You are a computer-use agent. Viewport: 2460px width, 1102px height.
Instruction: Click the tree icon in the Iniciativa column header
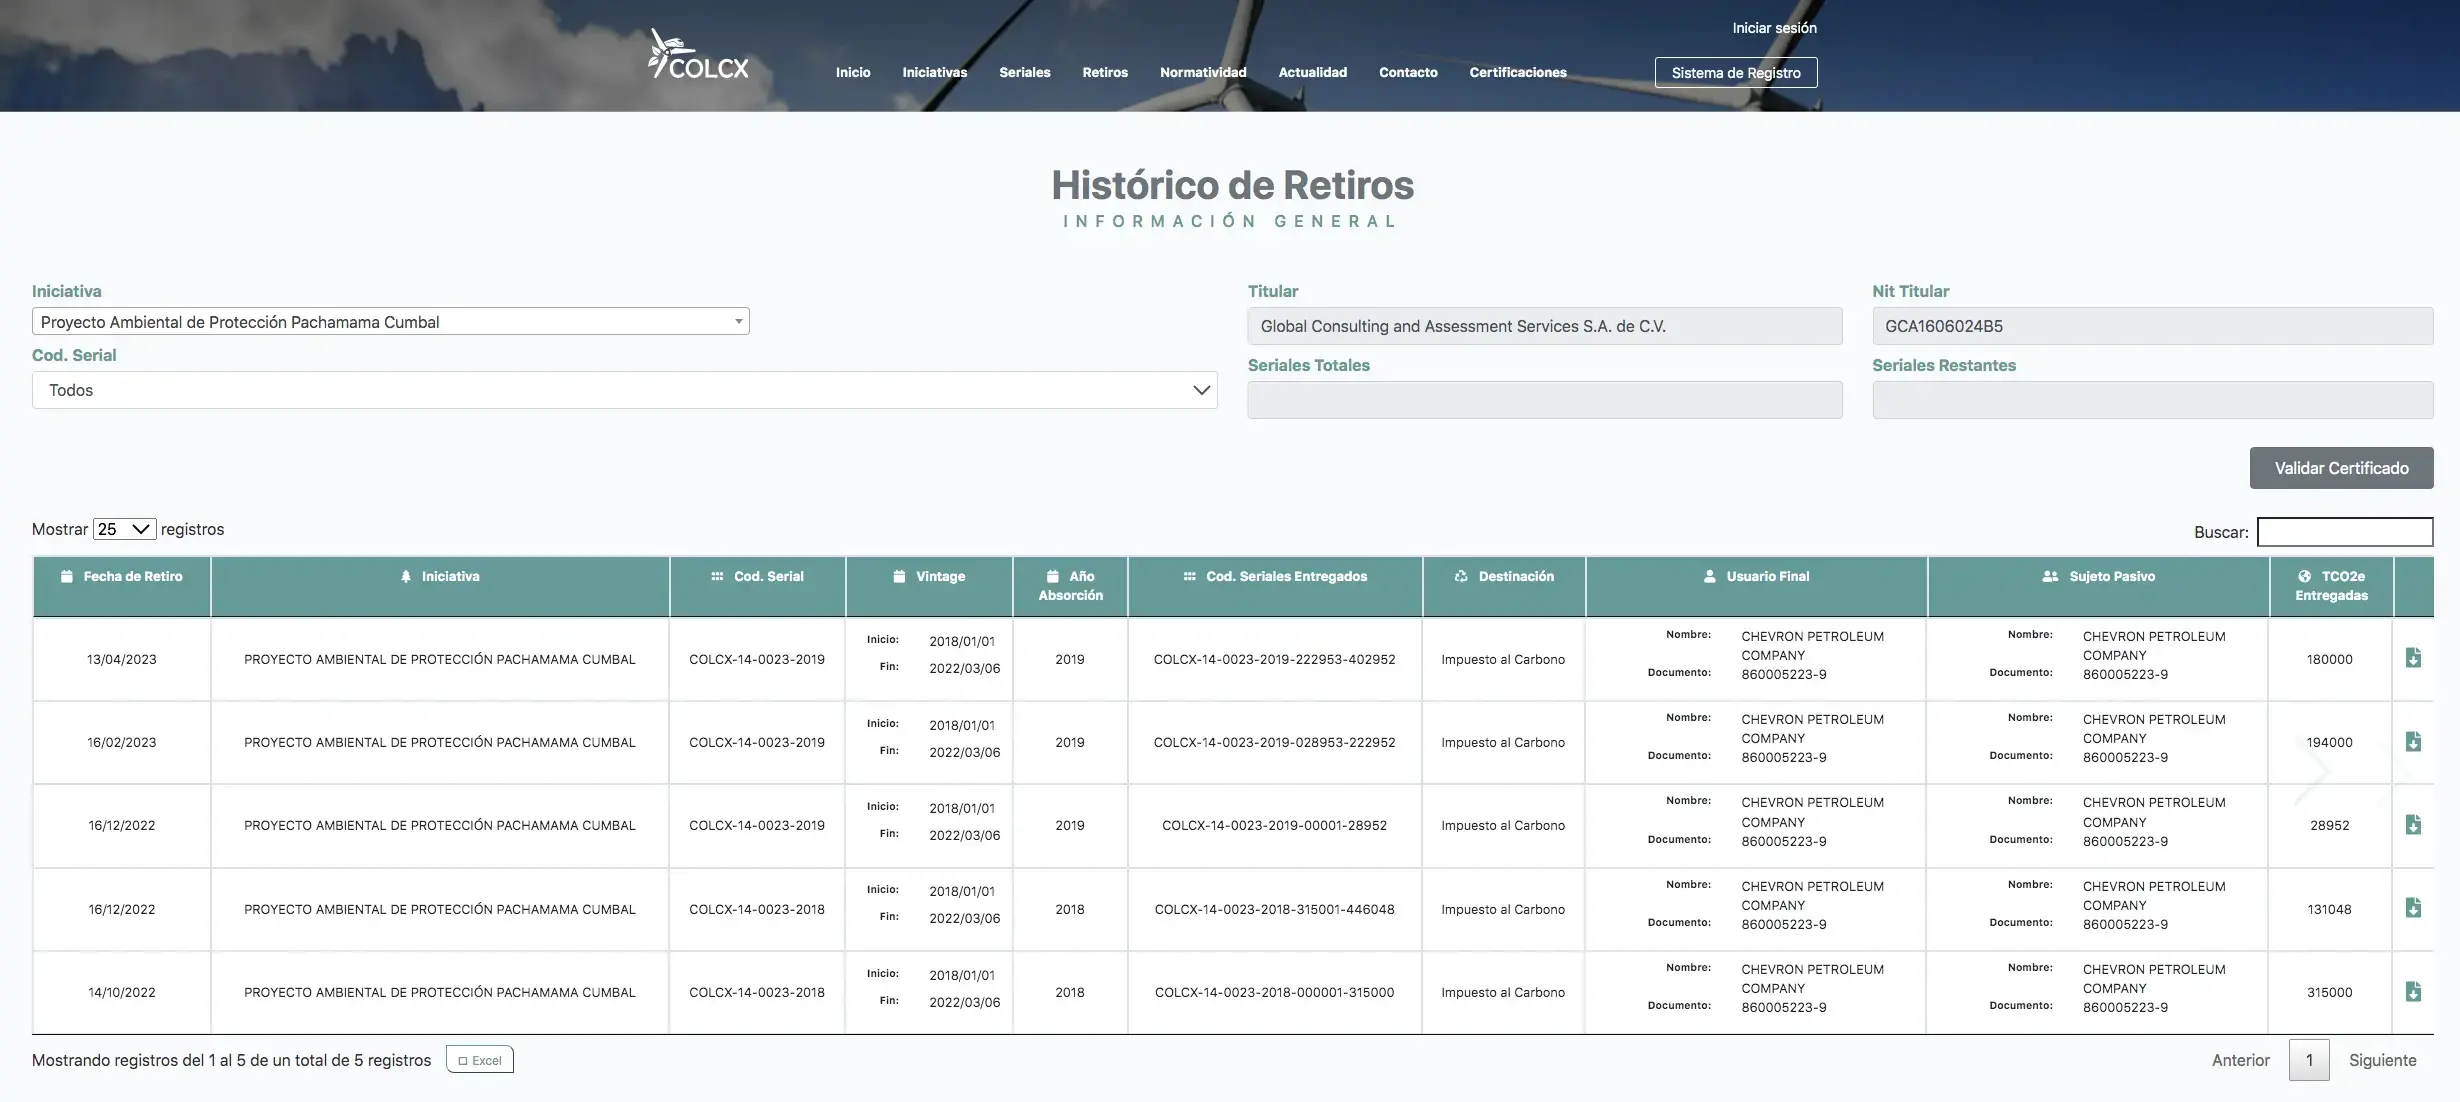tap(406, 576)
